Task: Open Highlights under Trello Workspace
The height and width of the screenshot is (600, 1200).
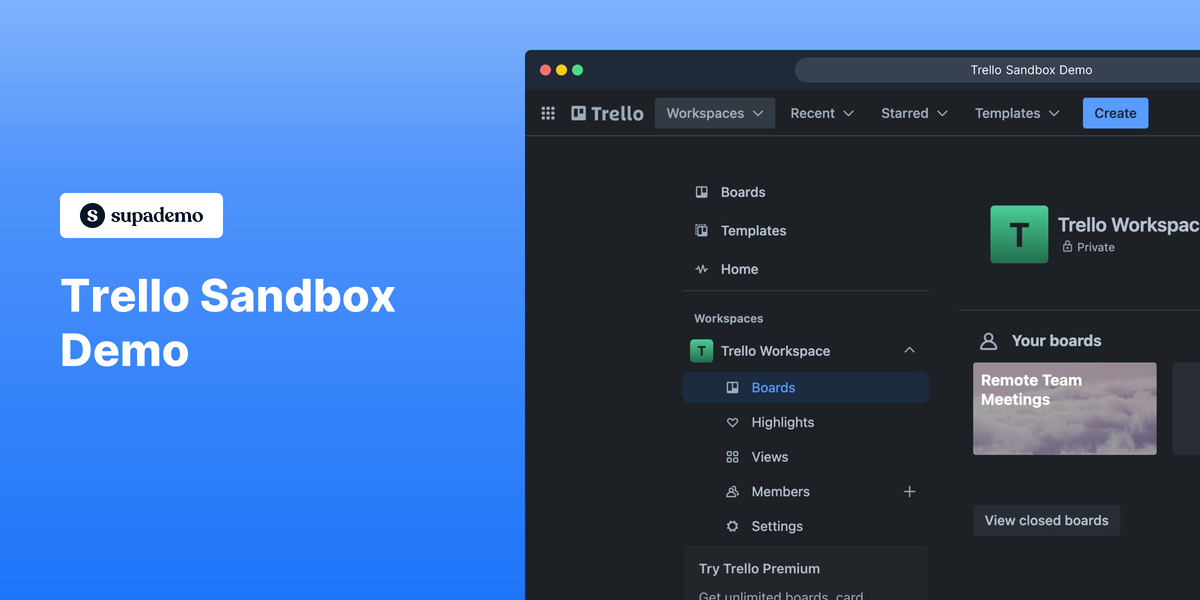Action: coord(782,422)
